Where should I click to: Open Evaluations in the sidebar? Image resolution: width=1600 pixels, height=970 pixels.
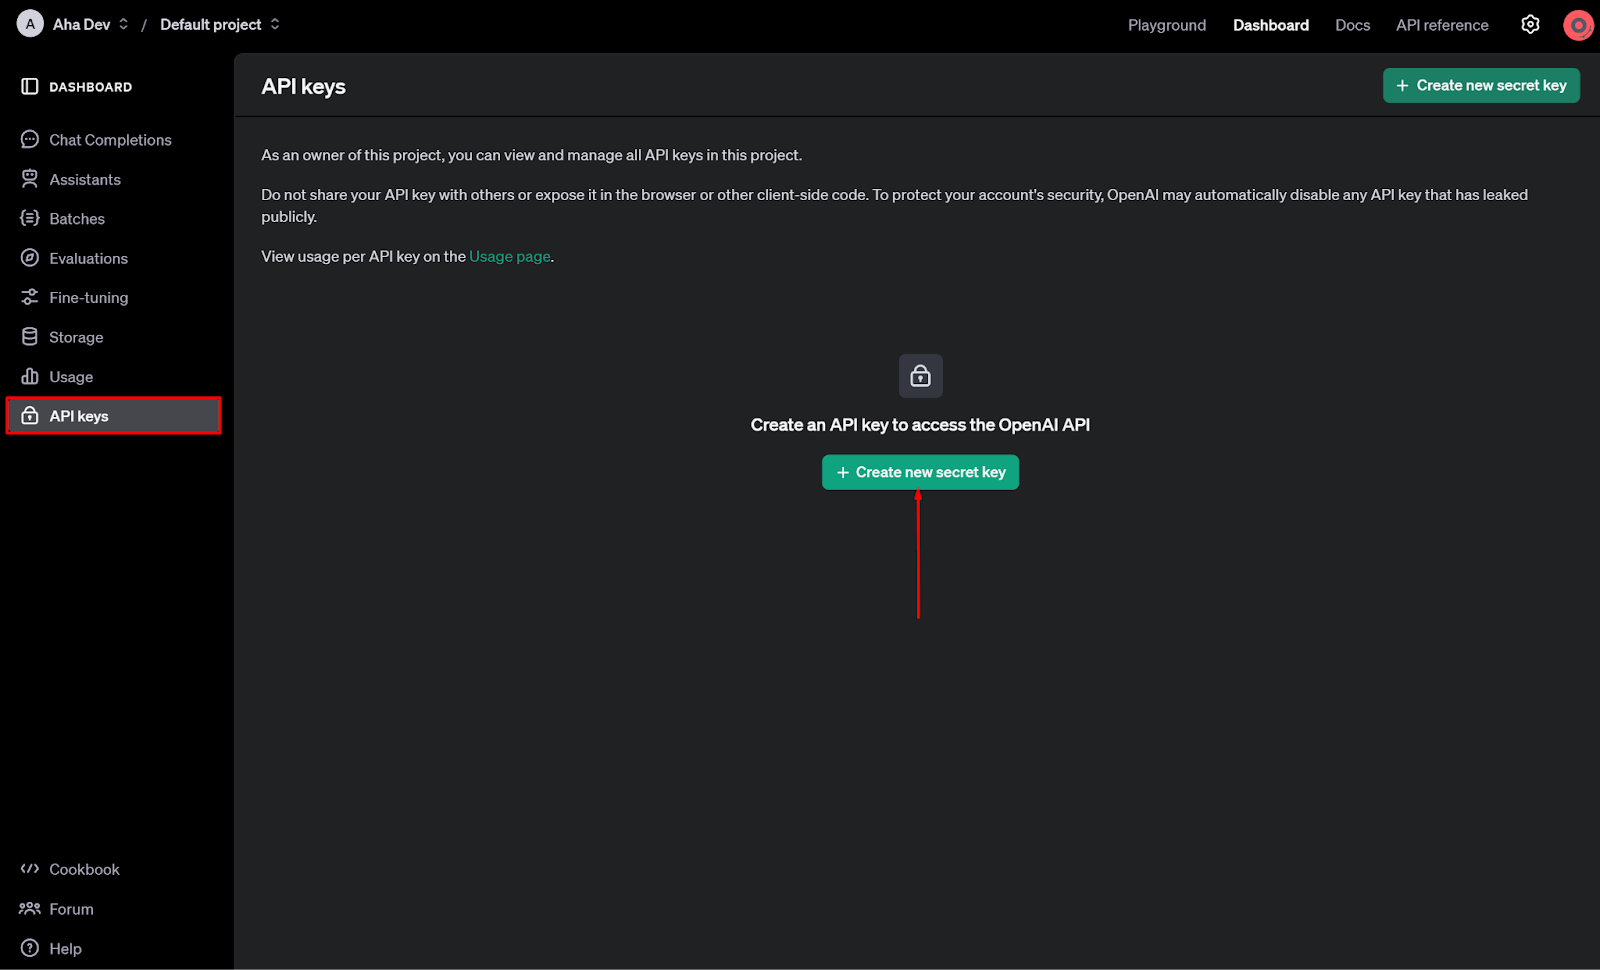(89, 258)
